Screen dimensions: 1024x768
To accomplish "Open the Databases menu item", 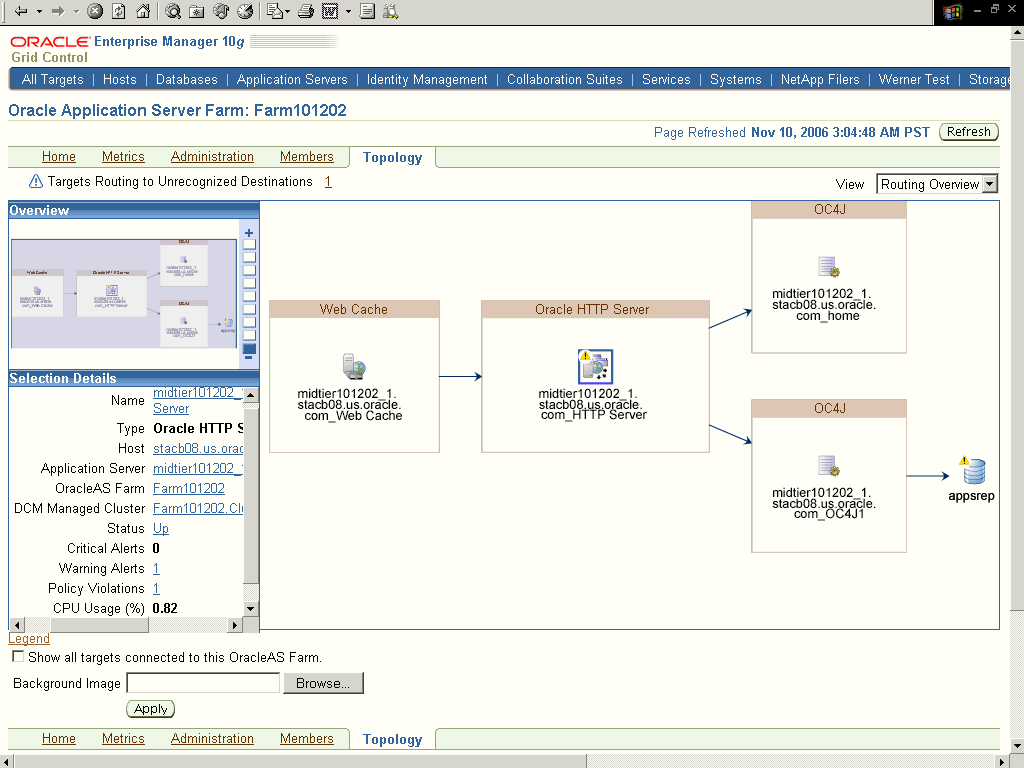I will [186, 79].
